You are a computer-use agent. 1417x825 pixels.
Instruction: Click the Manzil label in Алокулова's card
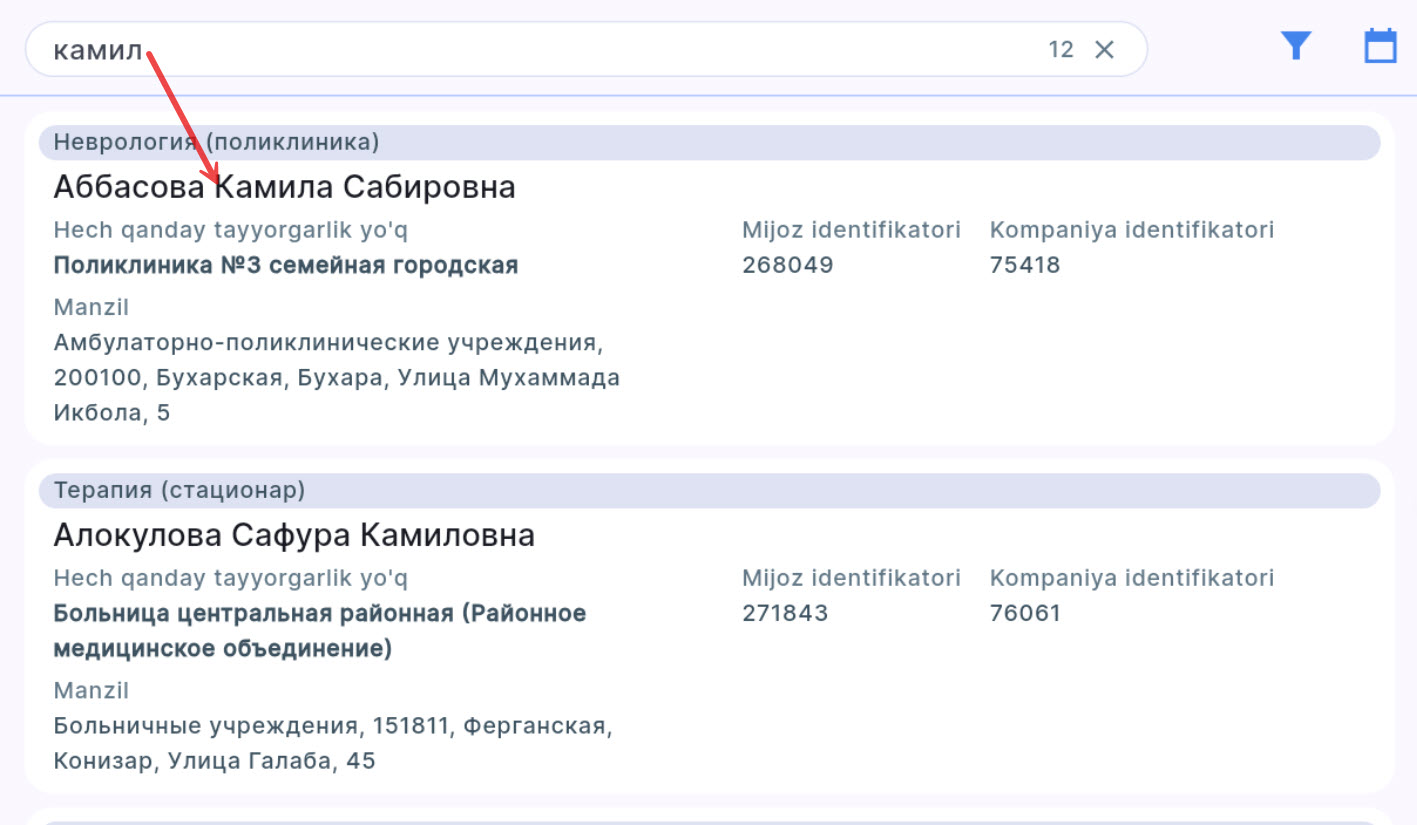point(91,691)
